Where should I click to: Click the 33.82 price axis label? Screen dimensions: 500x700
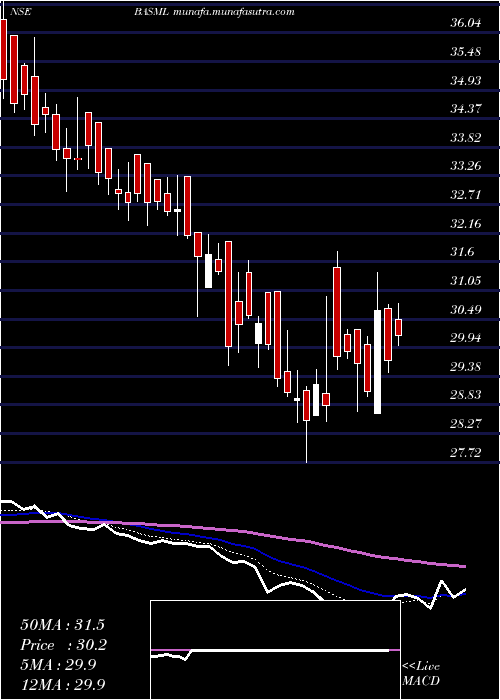(x=466, y=138)
